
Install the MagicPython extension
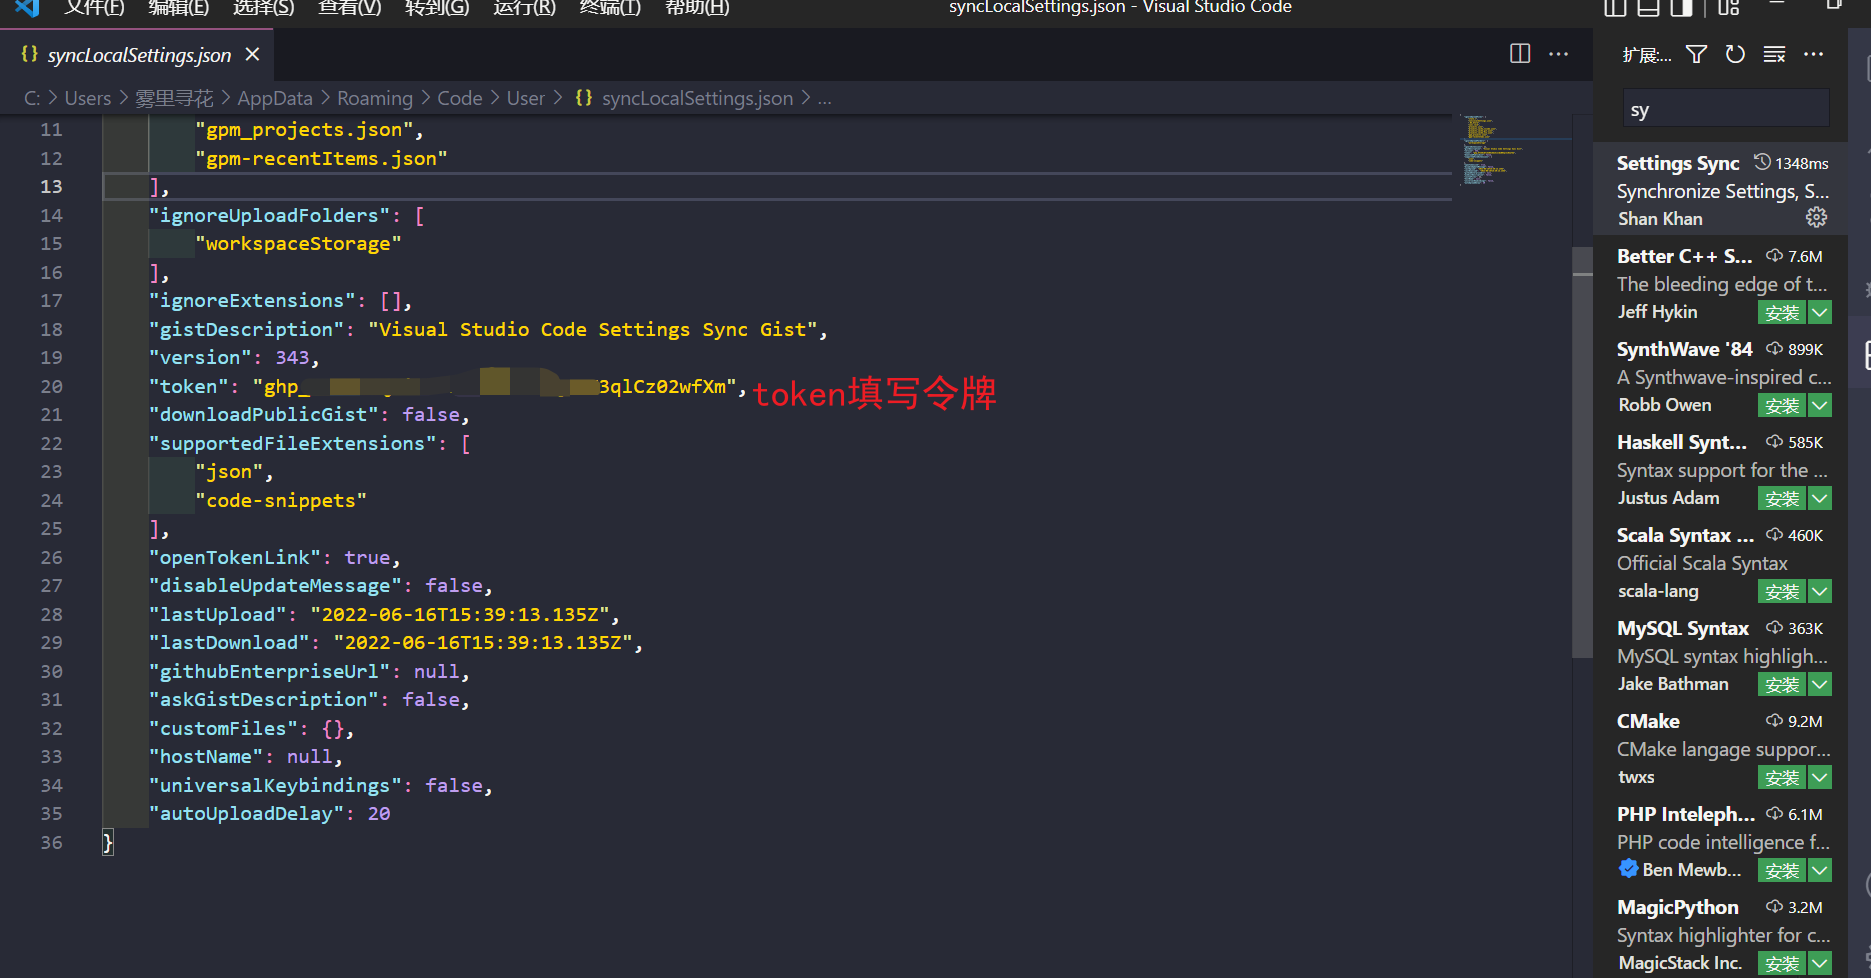pyautogui.click(x=1781, y=963)
